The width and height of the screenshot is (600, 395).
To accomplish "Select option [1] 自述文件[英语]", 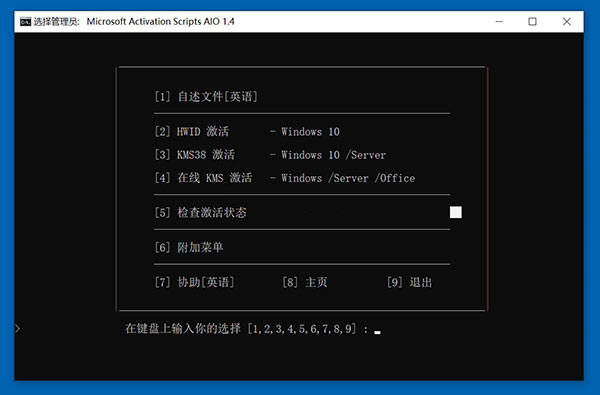I will coord(206,96).
